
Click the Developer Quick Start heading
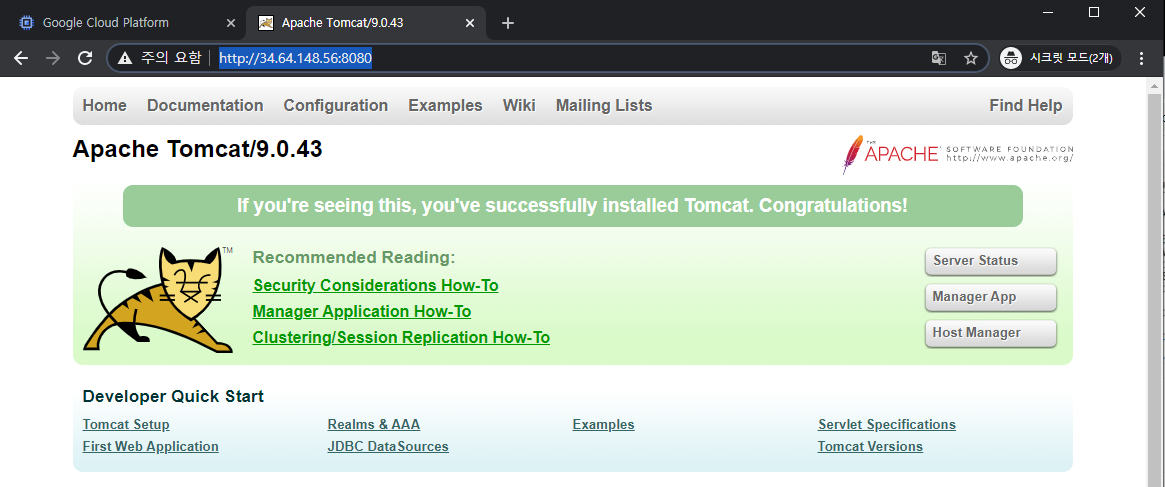coord(173,396)
